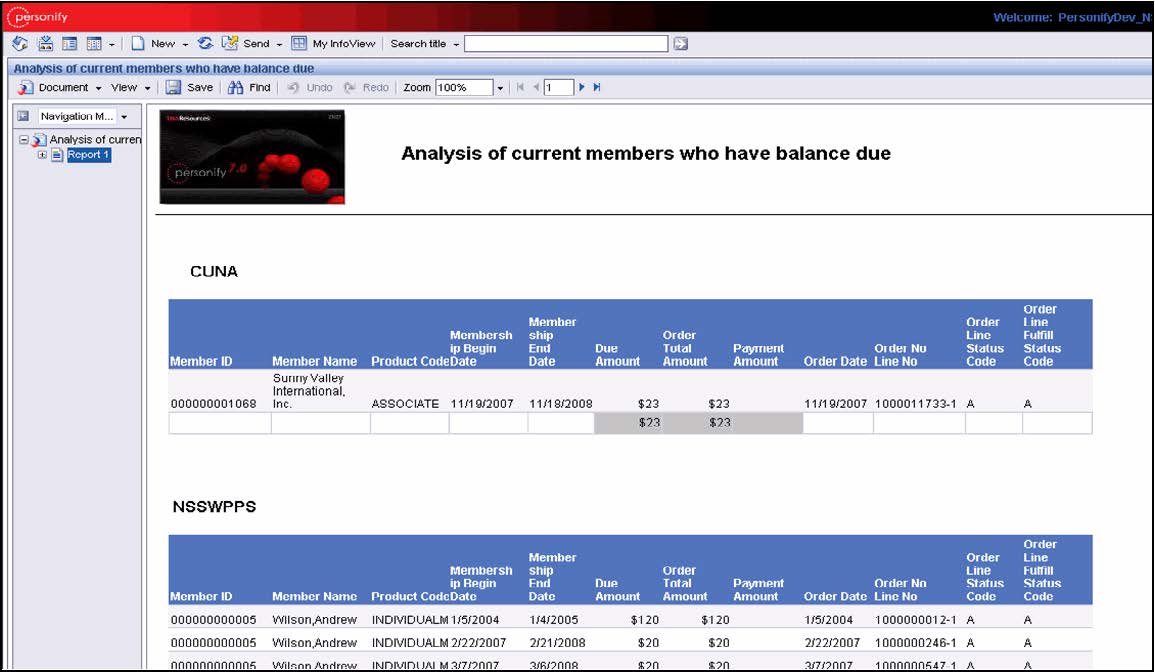Go to last page
Image resolution: width=1155 pixels, height=672 pixels.
click(x=597, y=87)
